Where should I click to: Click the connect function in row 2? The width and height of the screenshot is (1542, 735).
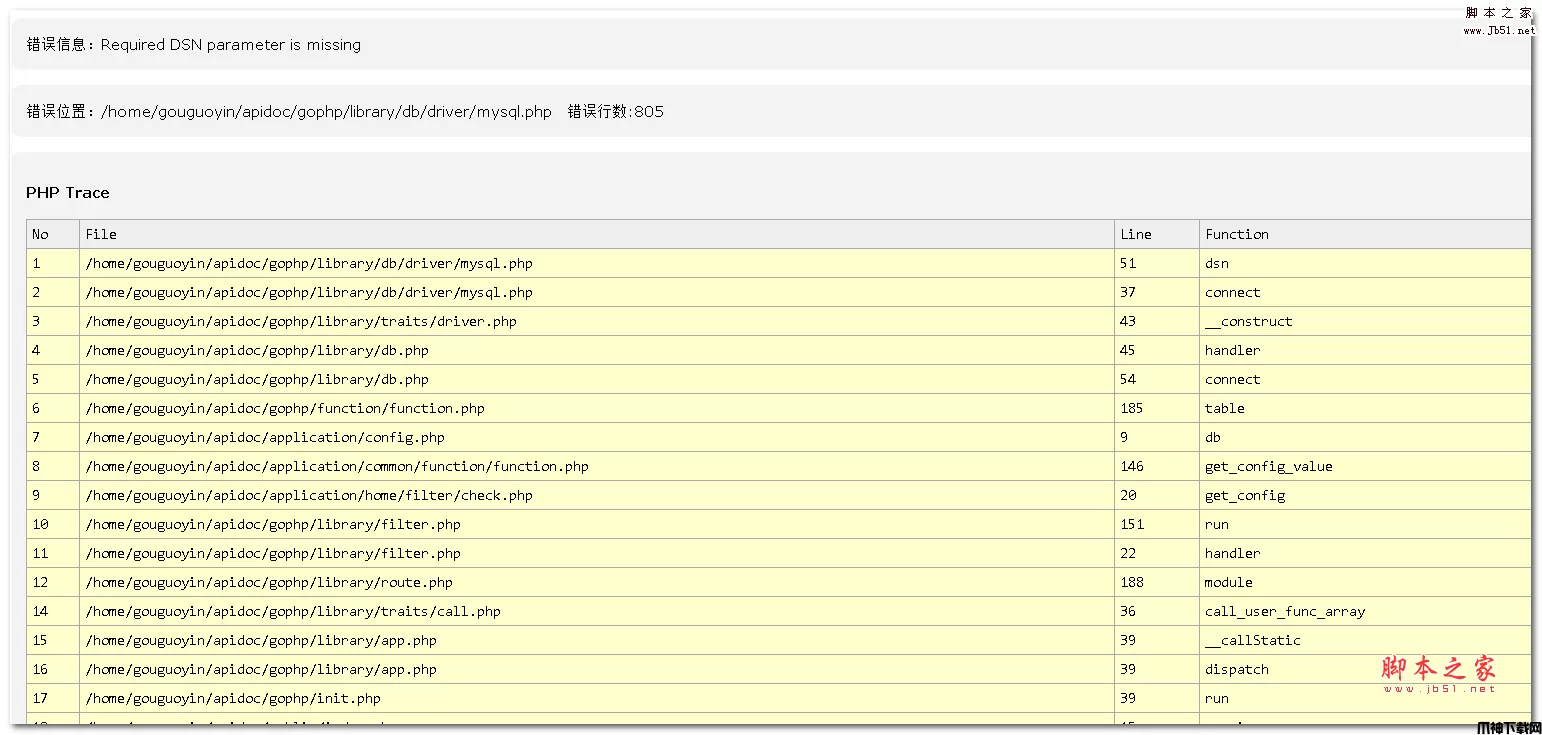coord(1232,292)
